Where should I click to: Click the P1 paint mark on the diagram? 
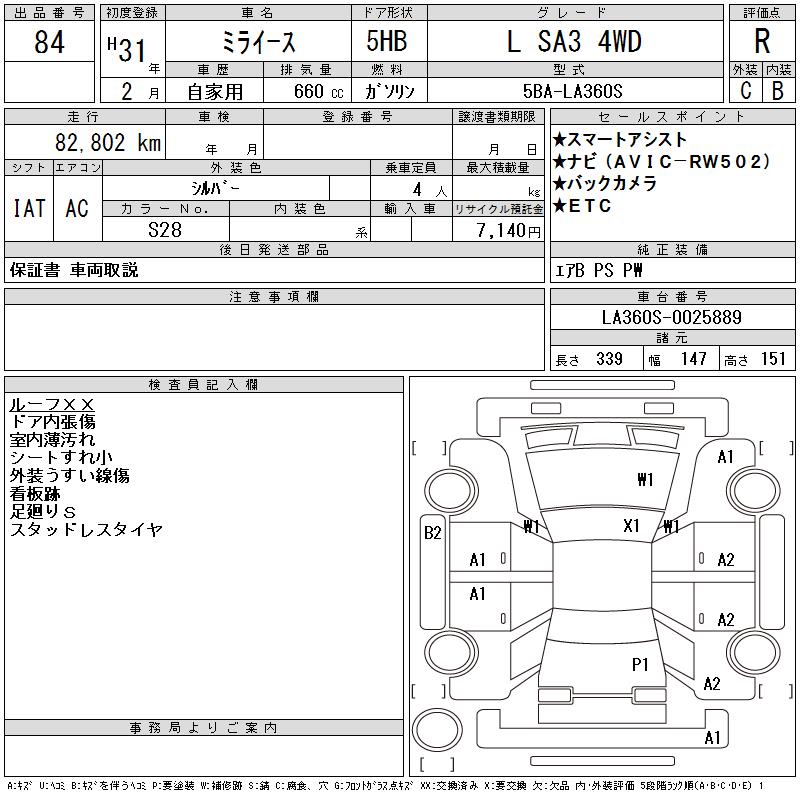tap(640, 664)
